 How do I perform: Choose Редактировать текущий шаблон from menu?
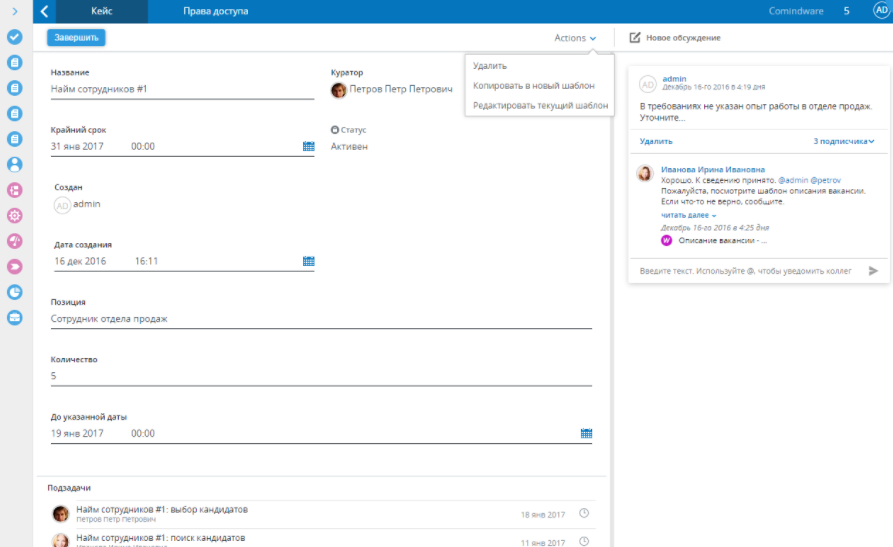(540, 105)
